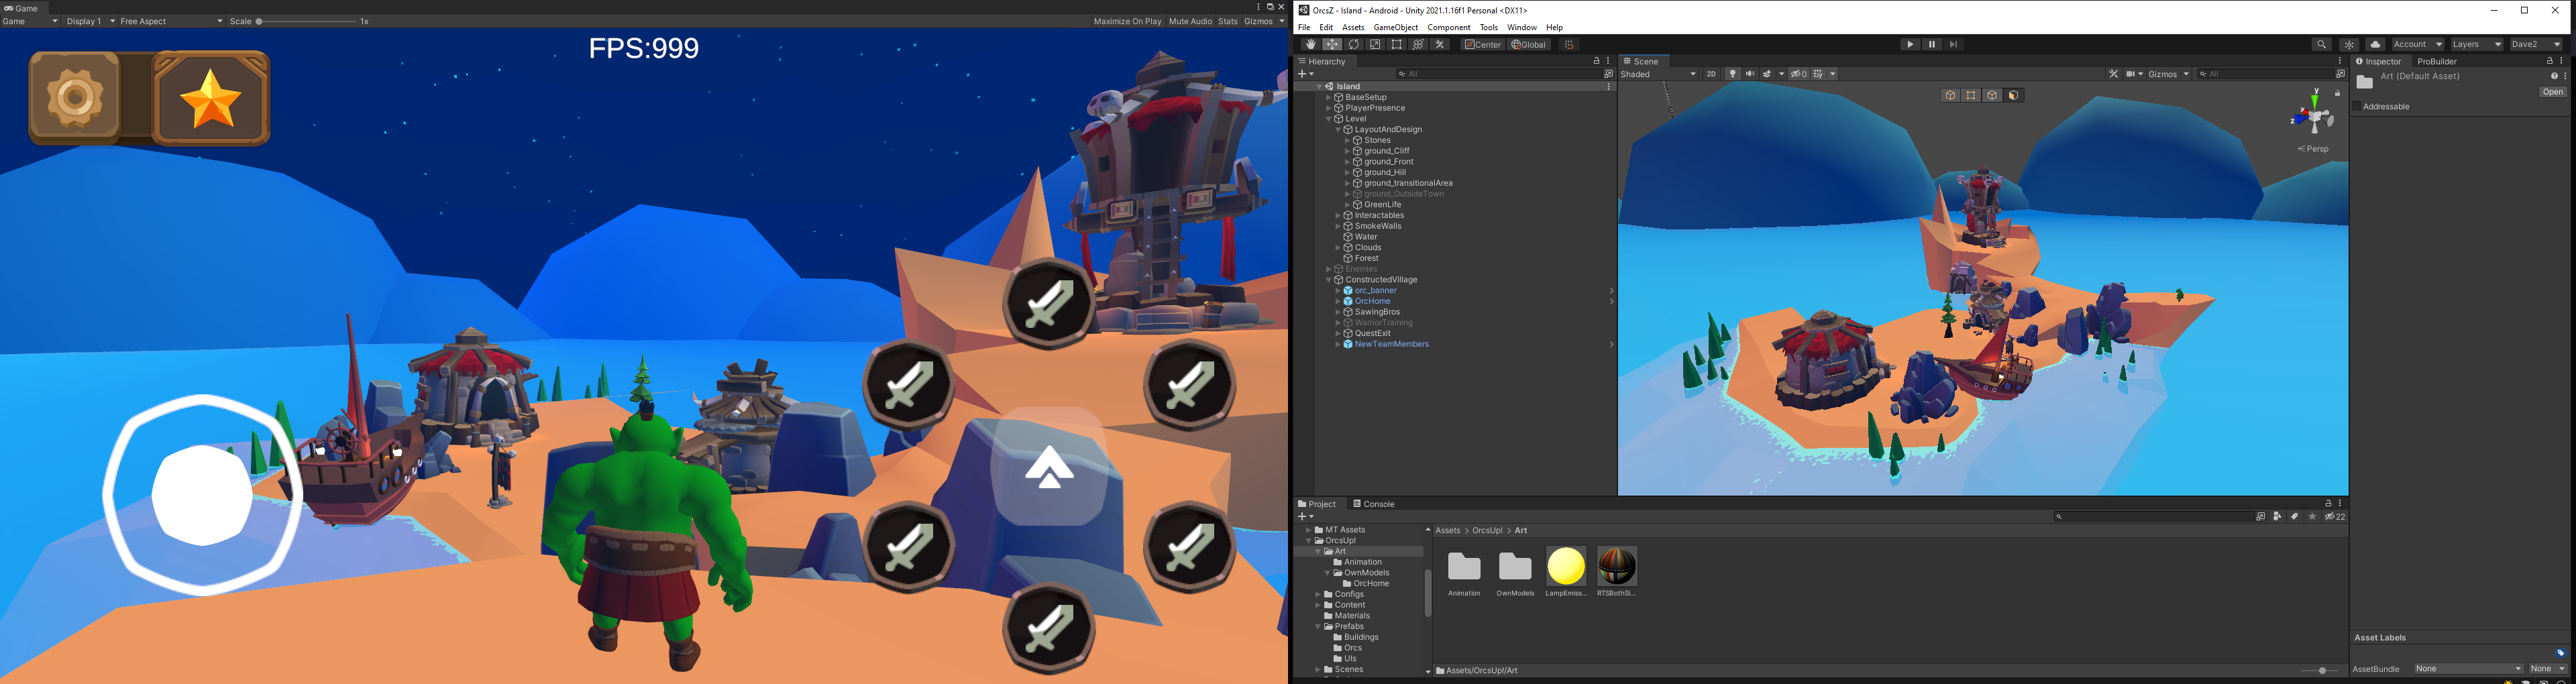Click the Step frame button

coord(1953,45)
